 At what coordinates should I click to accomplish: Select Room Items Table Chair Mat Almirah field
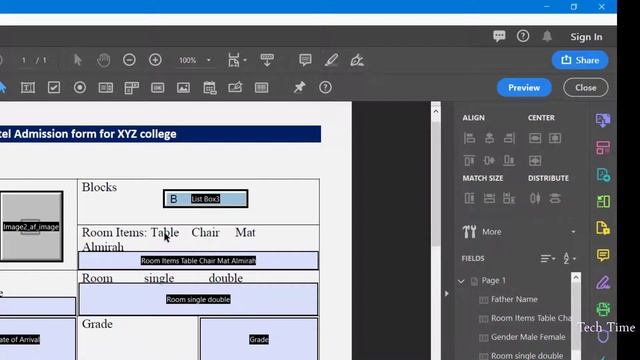[198, 260]
